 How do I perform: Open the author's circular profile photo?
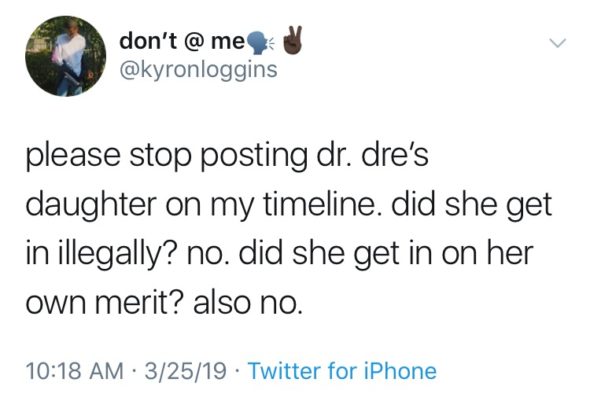(65, 56)
